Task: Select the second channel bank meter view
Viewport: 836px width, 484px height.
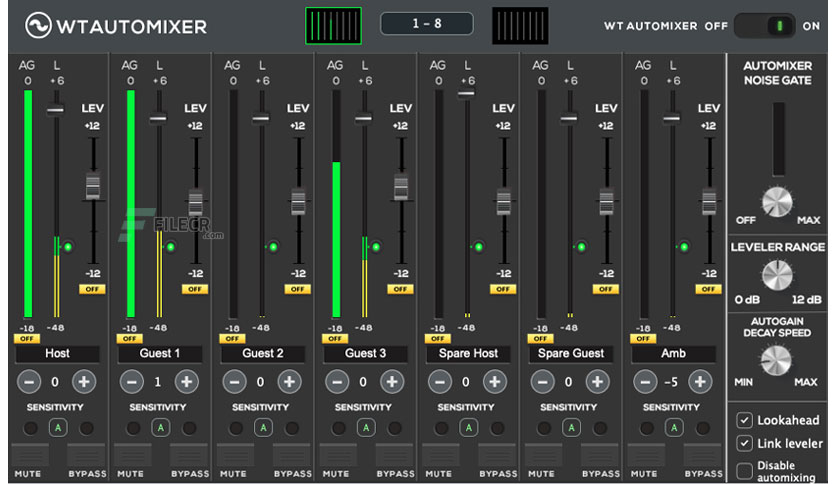Action: tap(520, 25)
